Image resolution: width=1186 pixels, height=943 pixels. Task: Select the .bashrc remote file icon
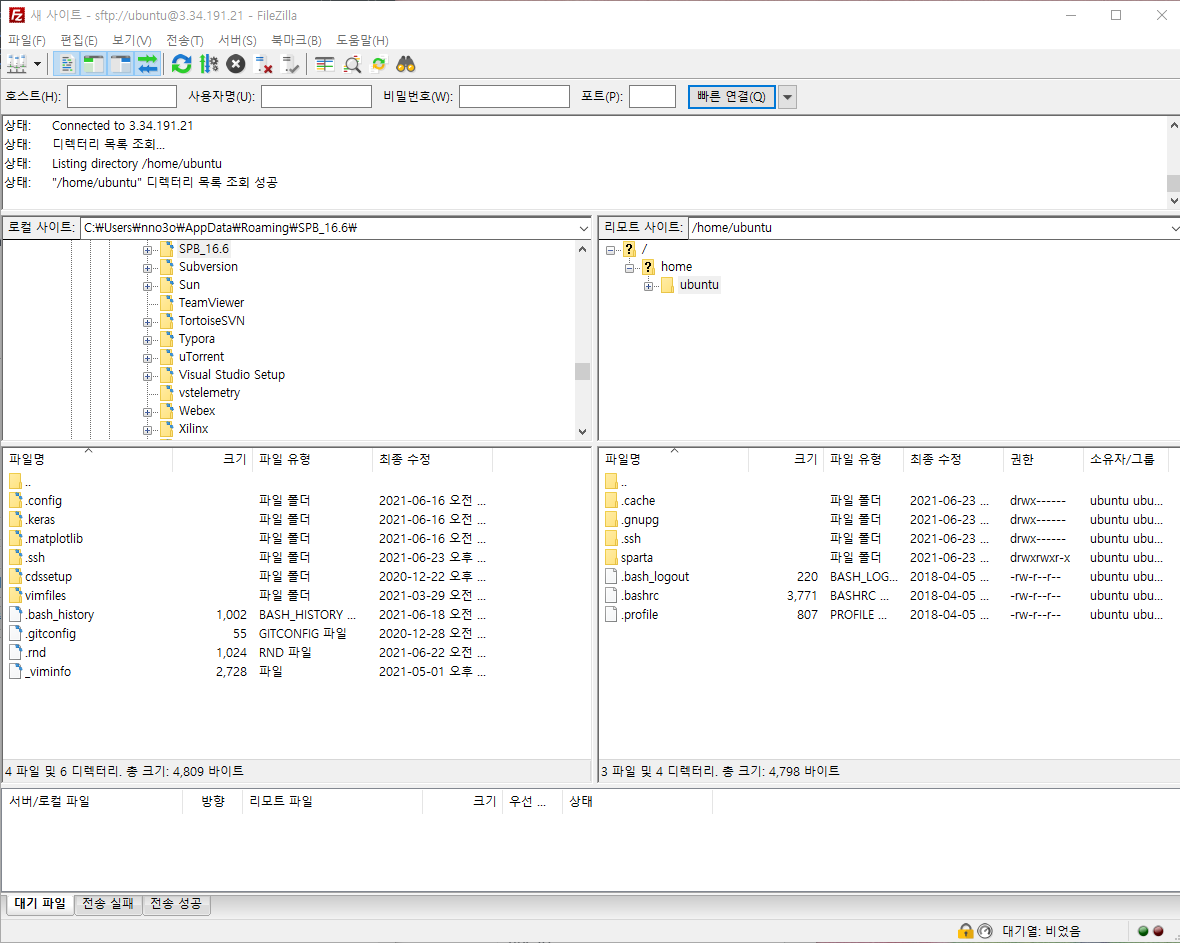coord(612,595)
